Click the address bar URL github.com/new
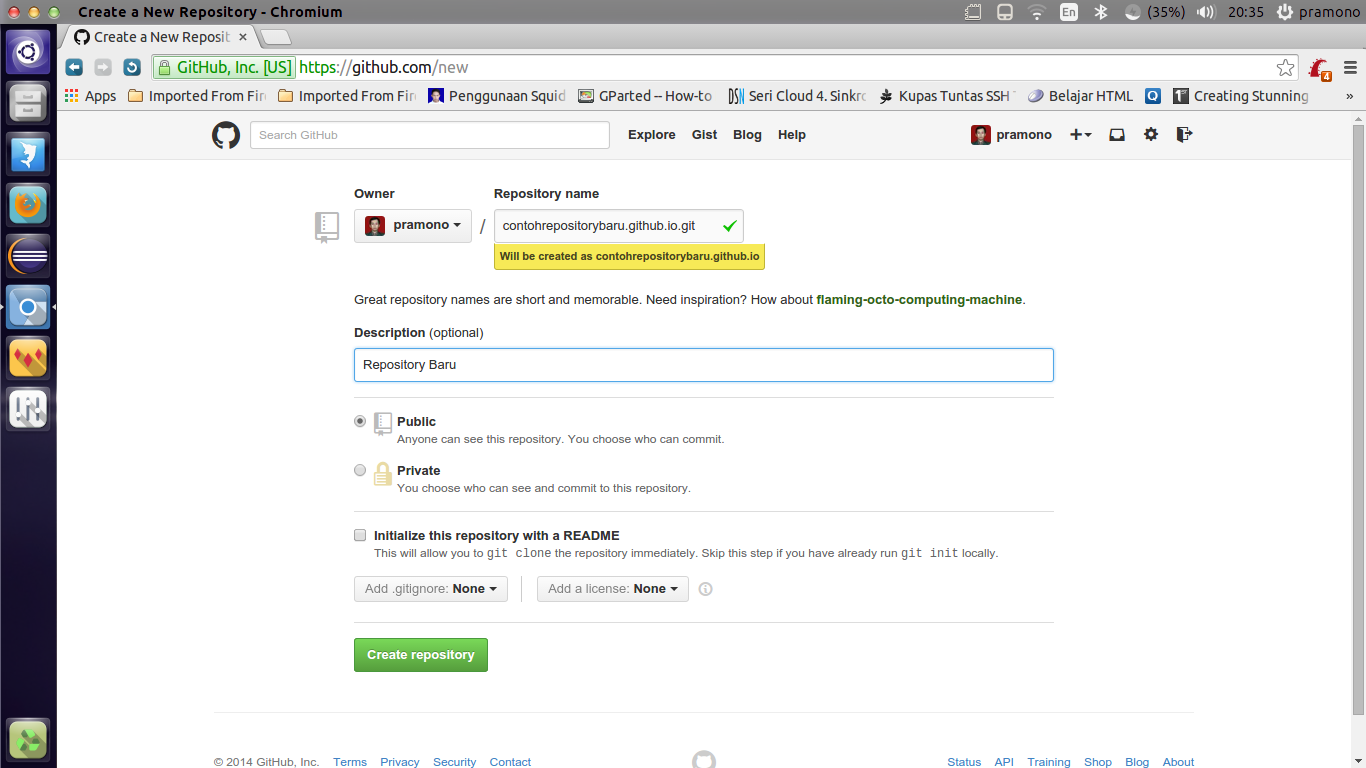This screenshot has height=768, width=1366. coord(383,68)
